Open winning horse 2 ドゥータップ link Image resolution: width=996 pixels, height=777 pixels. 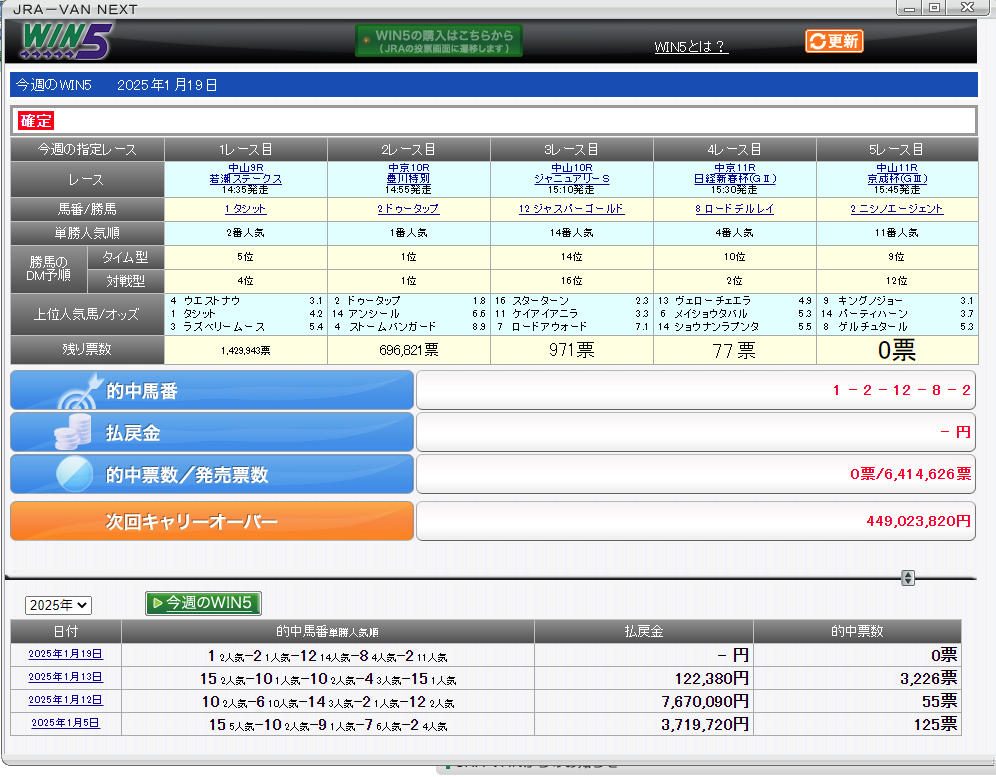(408, 209)
